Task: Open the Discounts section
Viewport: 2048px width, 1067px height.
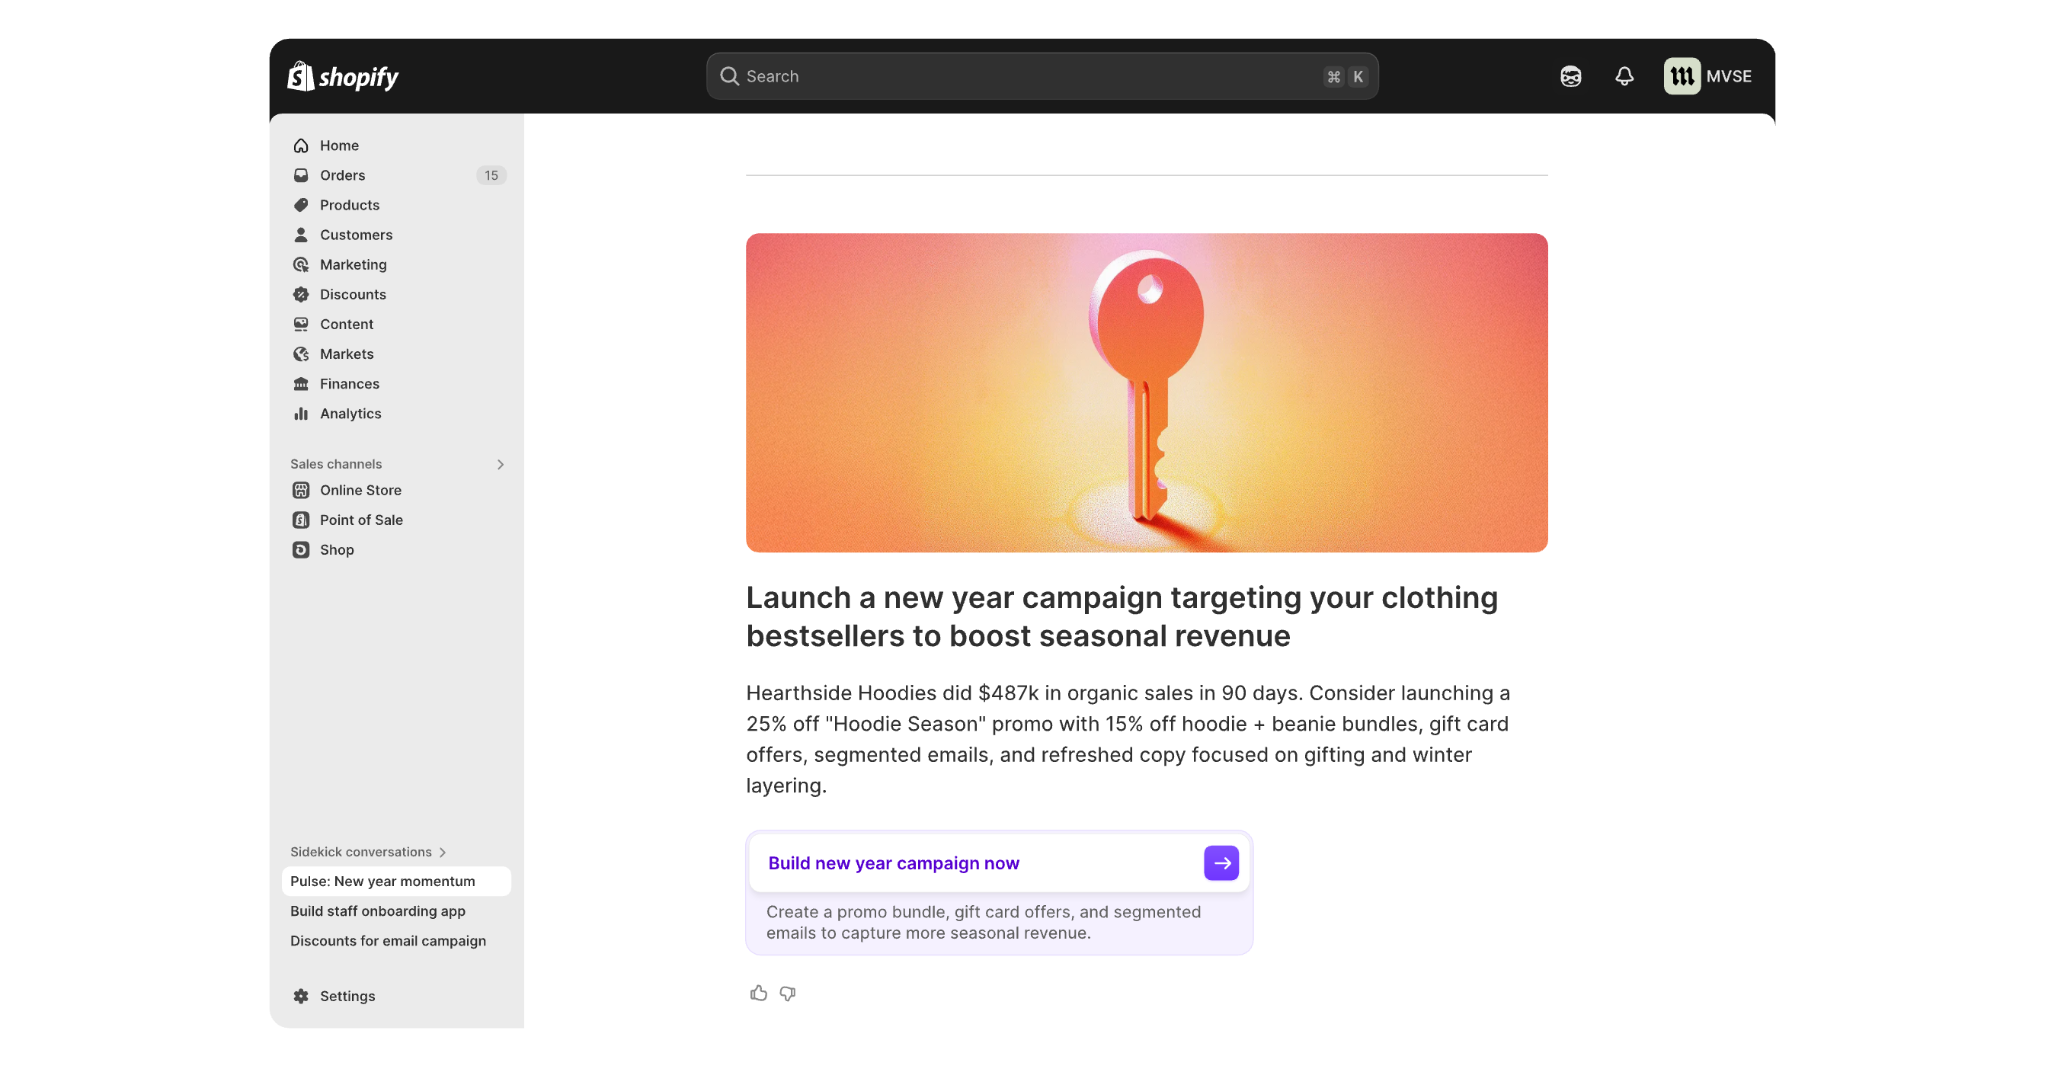Action: click(x=352, y=294)
